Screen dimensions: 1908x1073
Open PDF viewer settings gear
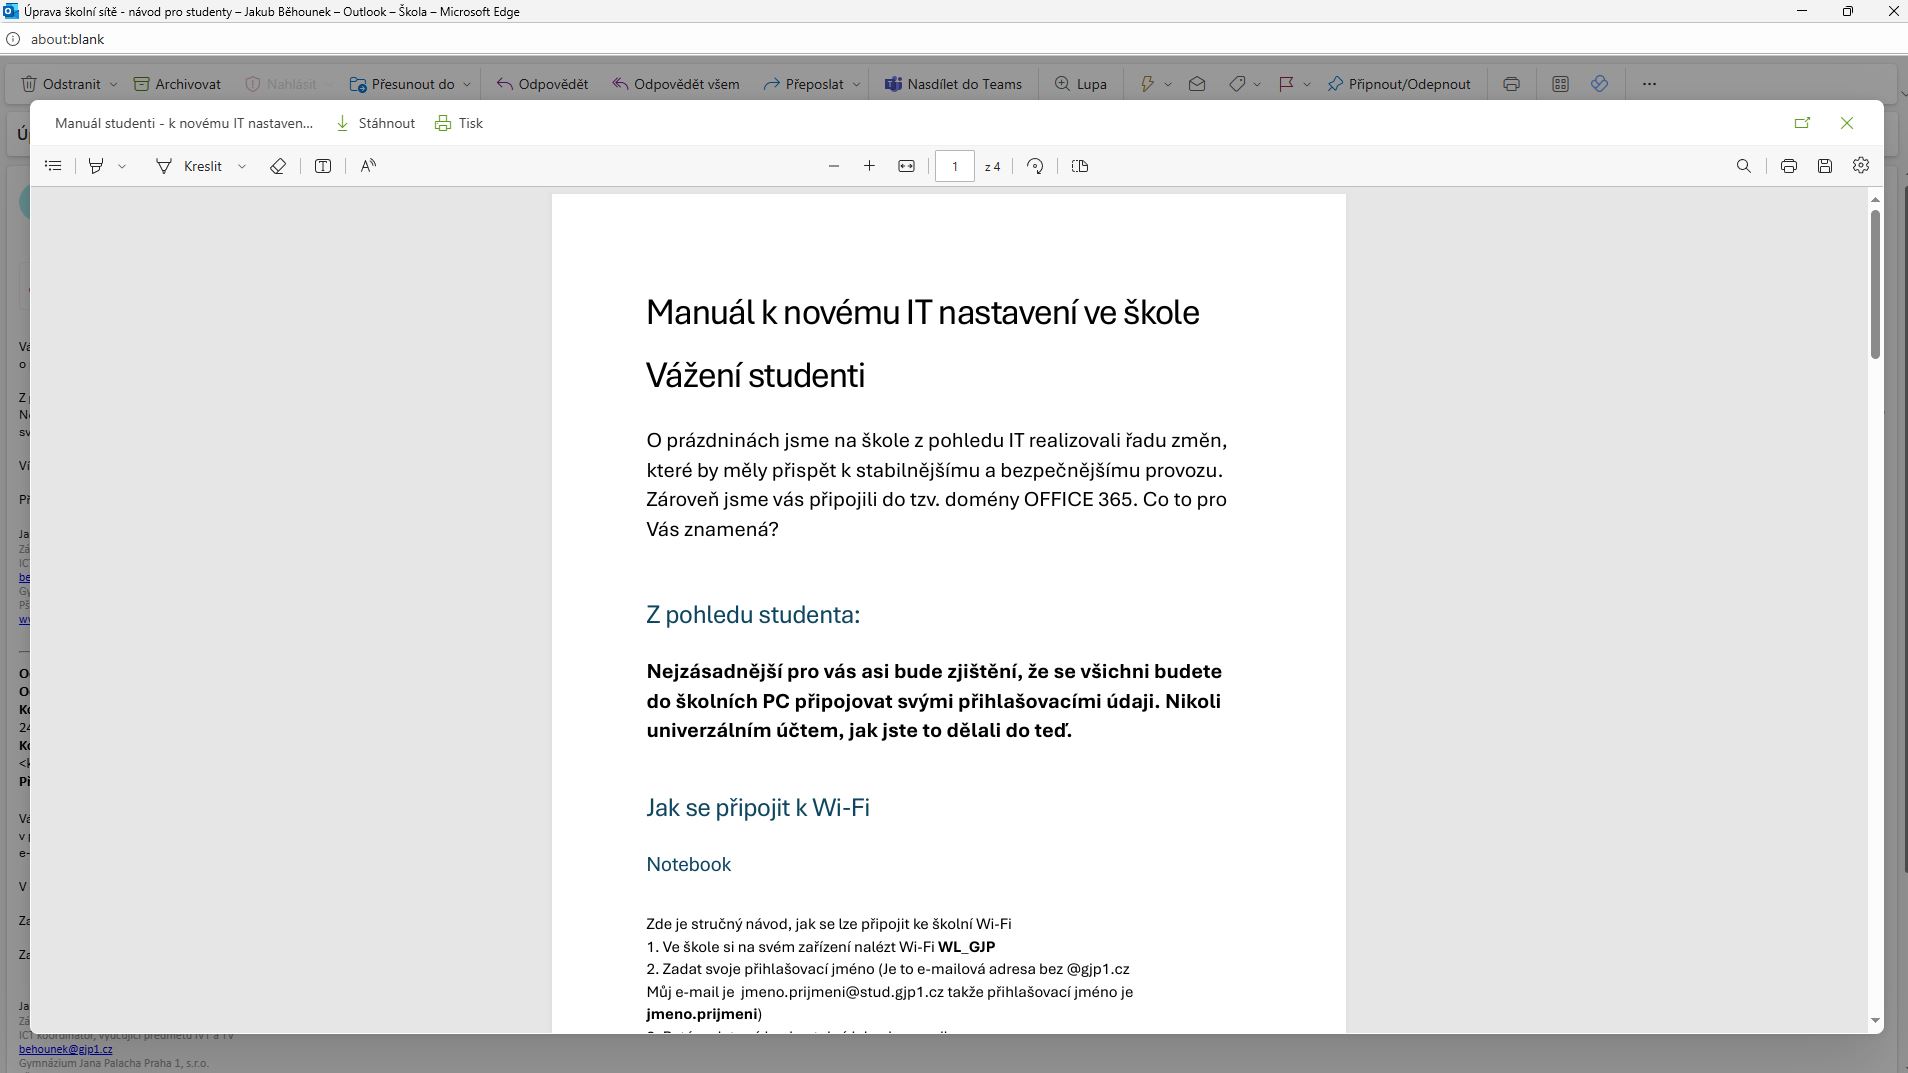point(1861,166)
